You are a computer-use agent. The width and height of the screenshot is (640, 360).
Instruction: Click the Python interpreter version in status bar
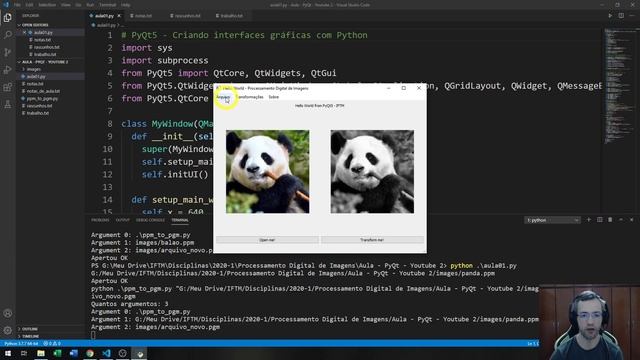tap(21, 344)
